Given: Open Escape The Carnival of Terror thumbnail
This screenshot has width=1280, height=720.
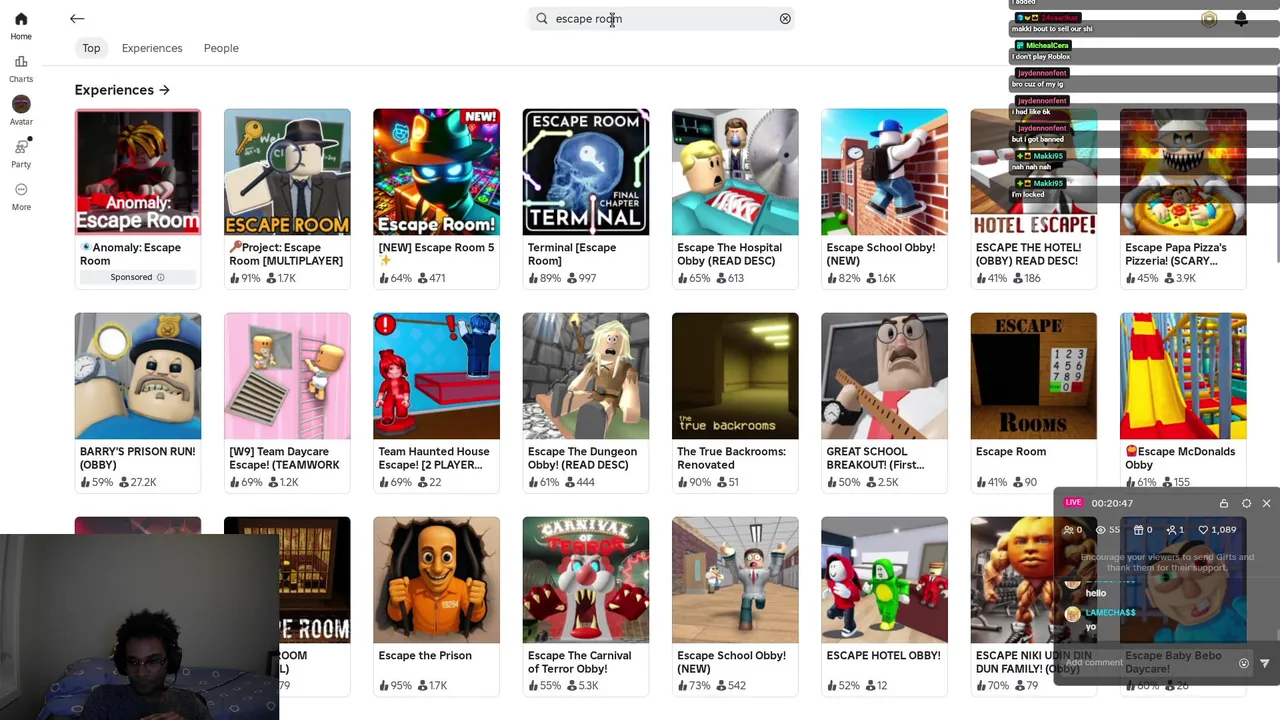Looking at the screenshot, I should pos(586,580).
